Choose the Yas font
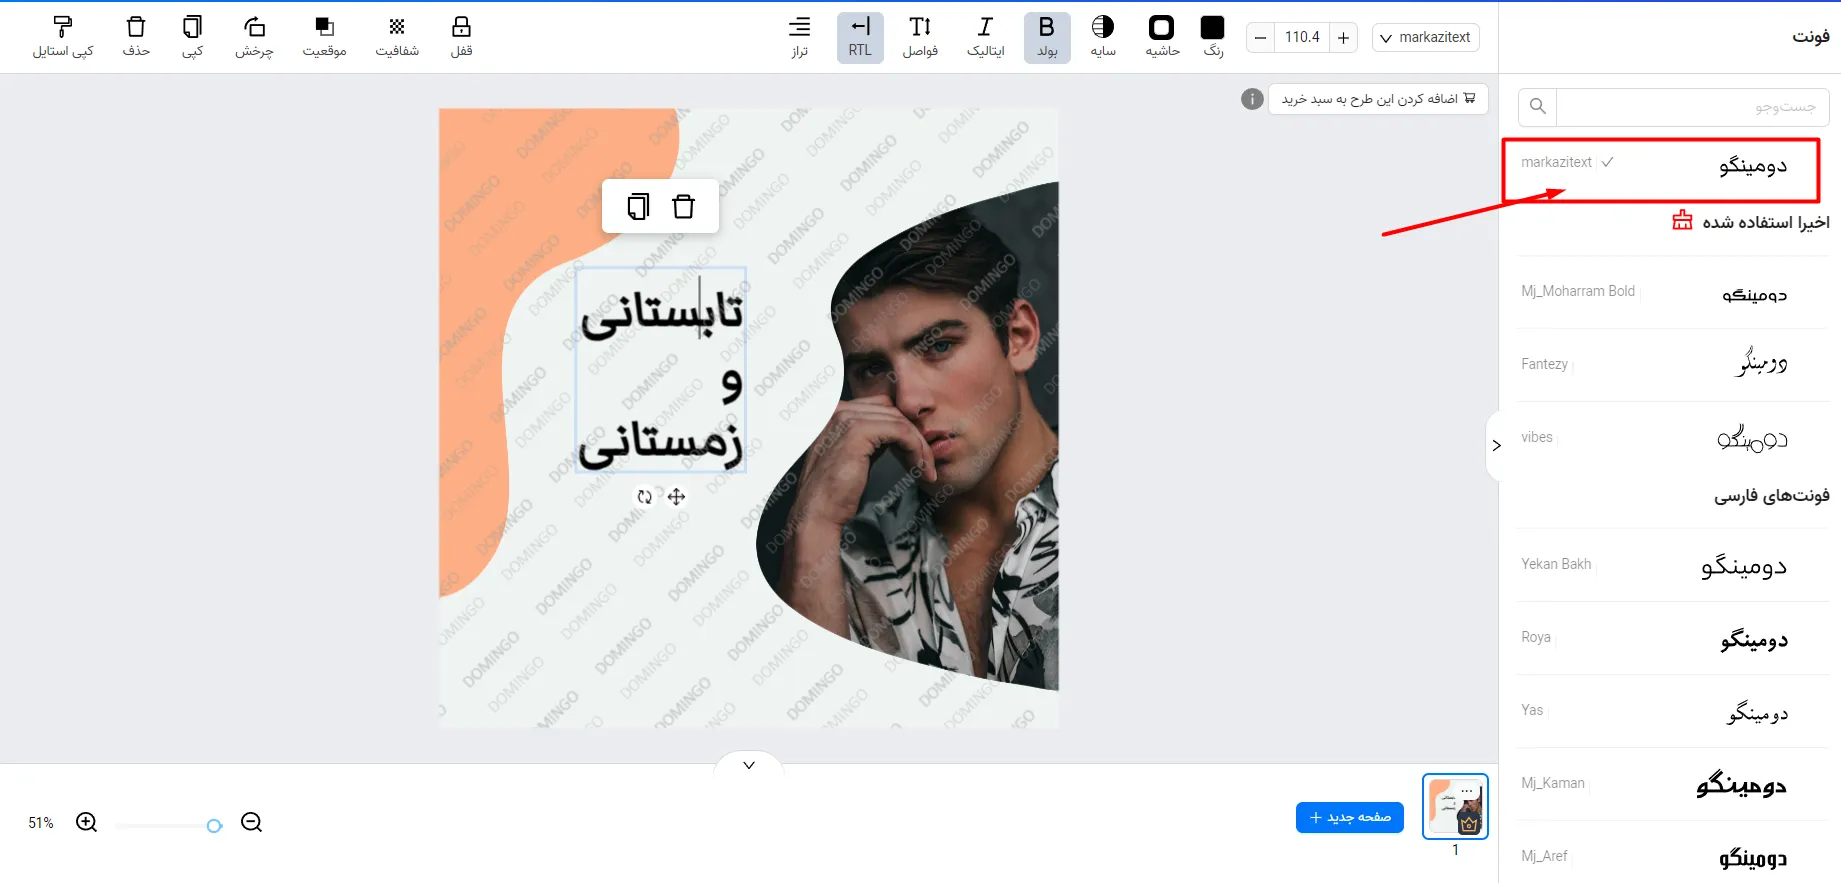 [x=1673, y=711]
